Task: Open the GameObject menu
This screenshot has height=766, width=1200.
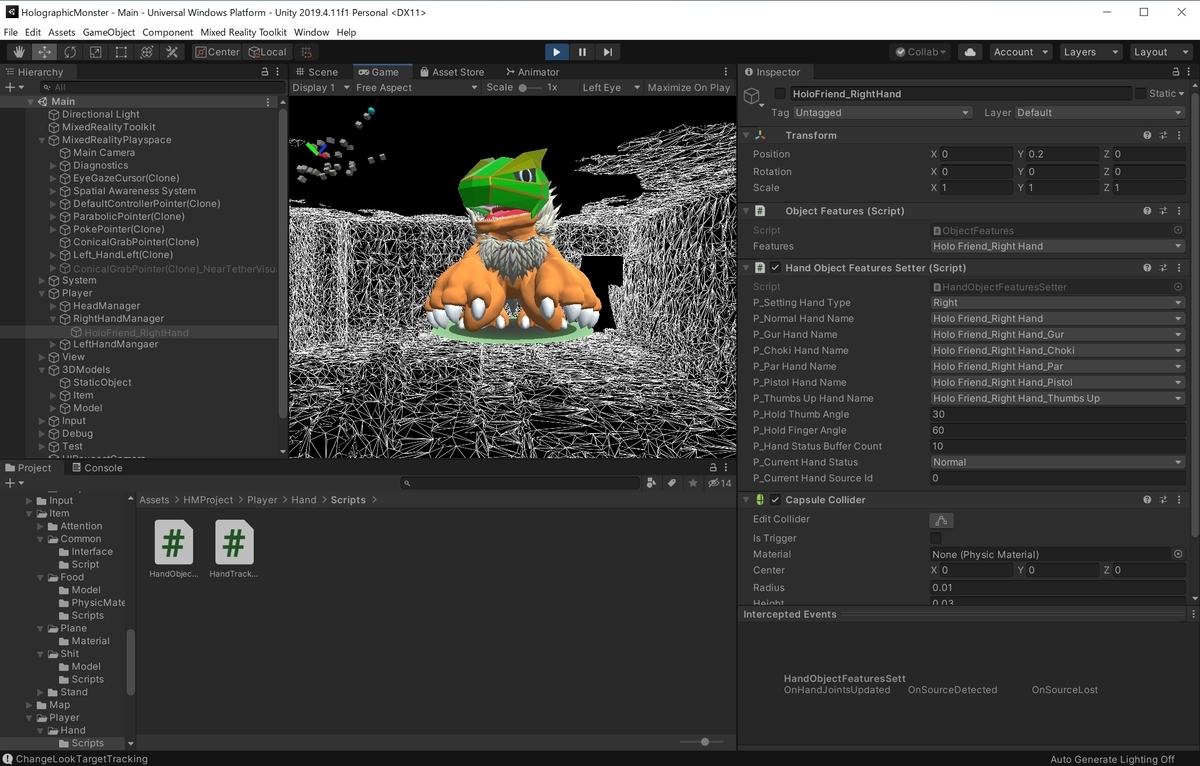Action: (x=108, y=32)
